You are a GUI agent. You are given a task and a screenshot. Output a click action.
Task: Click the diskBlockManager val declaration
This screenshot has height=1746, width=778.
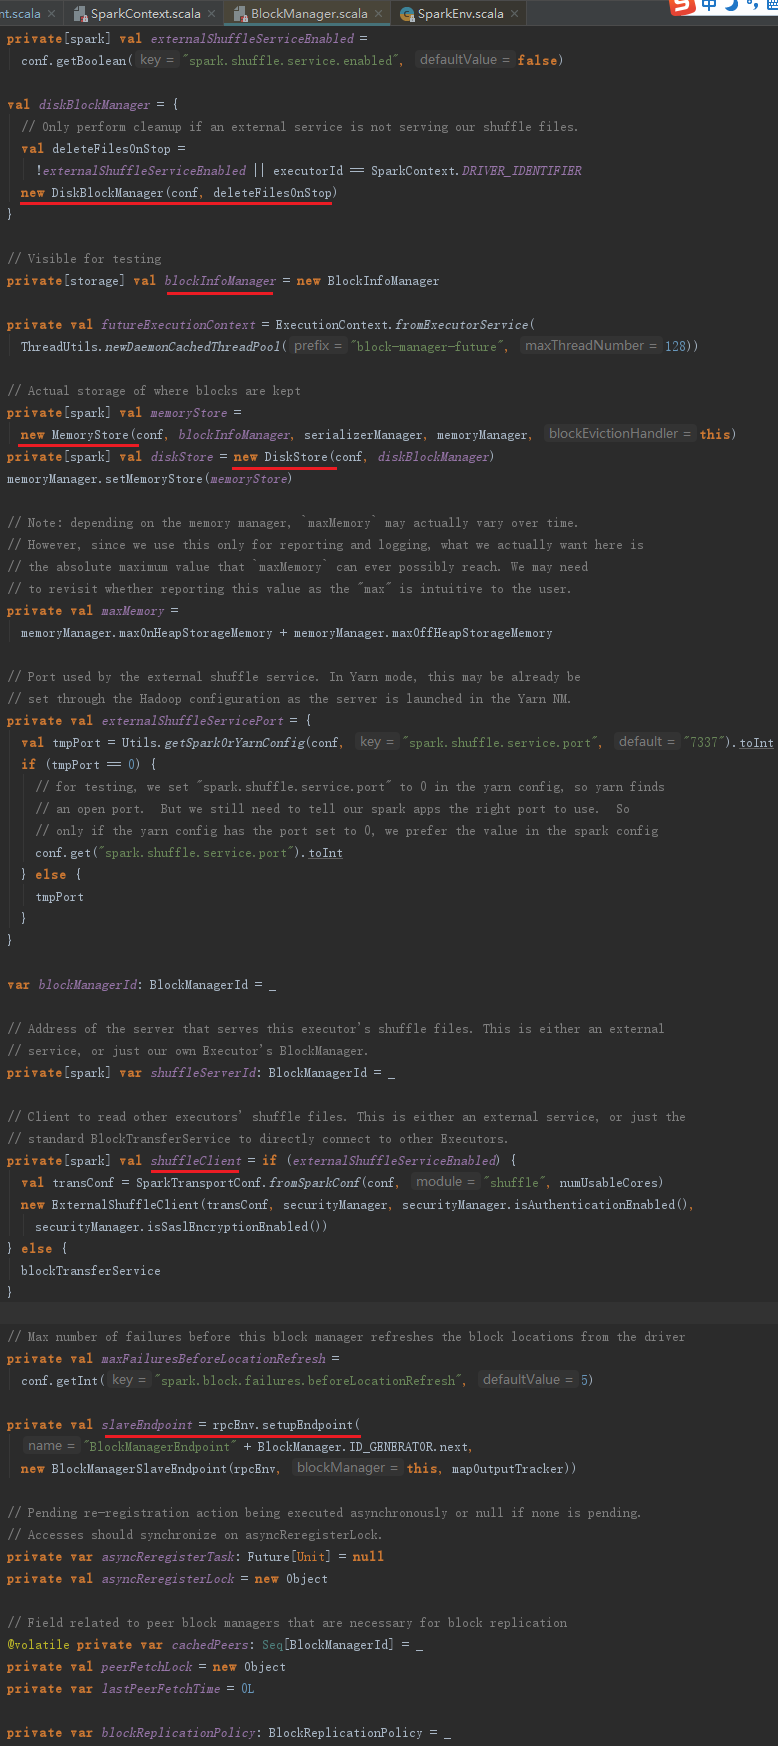pos(94,105)
